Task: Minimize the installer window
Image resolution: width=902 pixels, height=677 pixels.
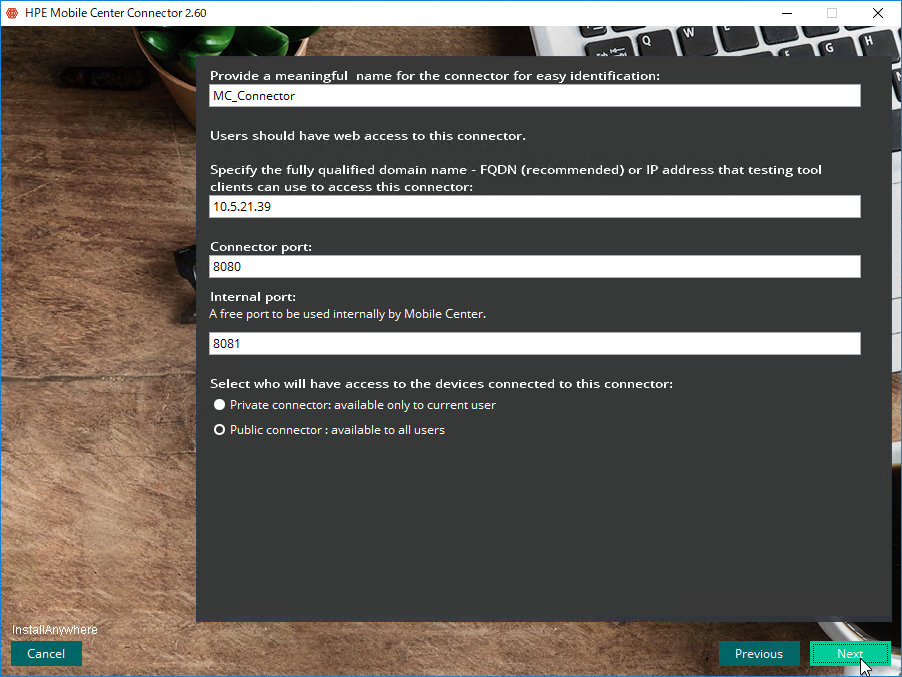Action: [786, 13]
